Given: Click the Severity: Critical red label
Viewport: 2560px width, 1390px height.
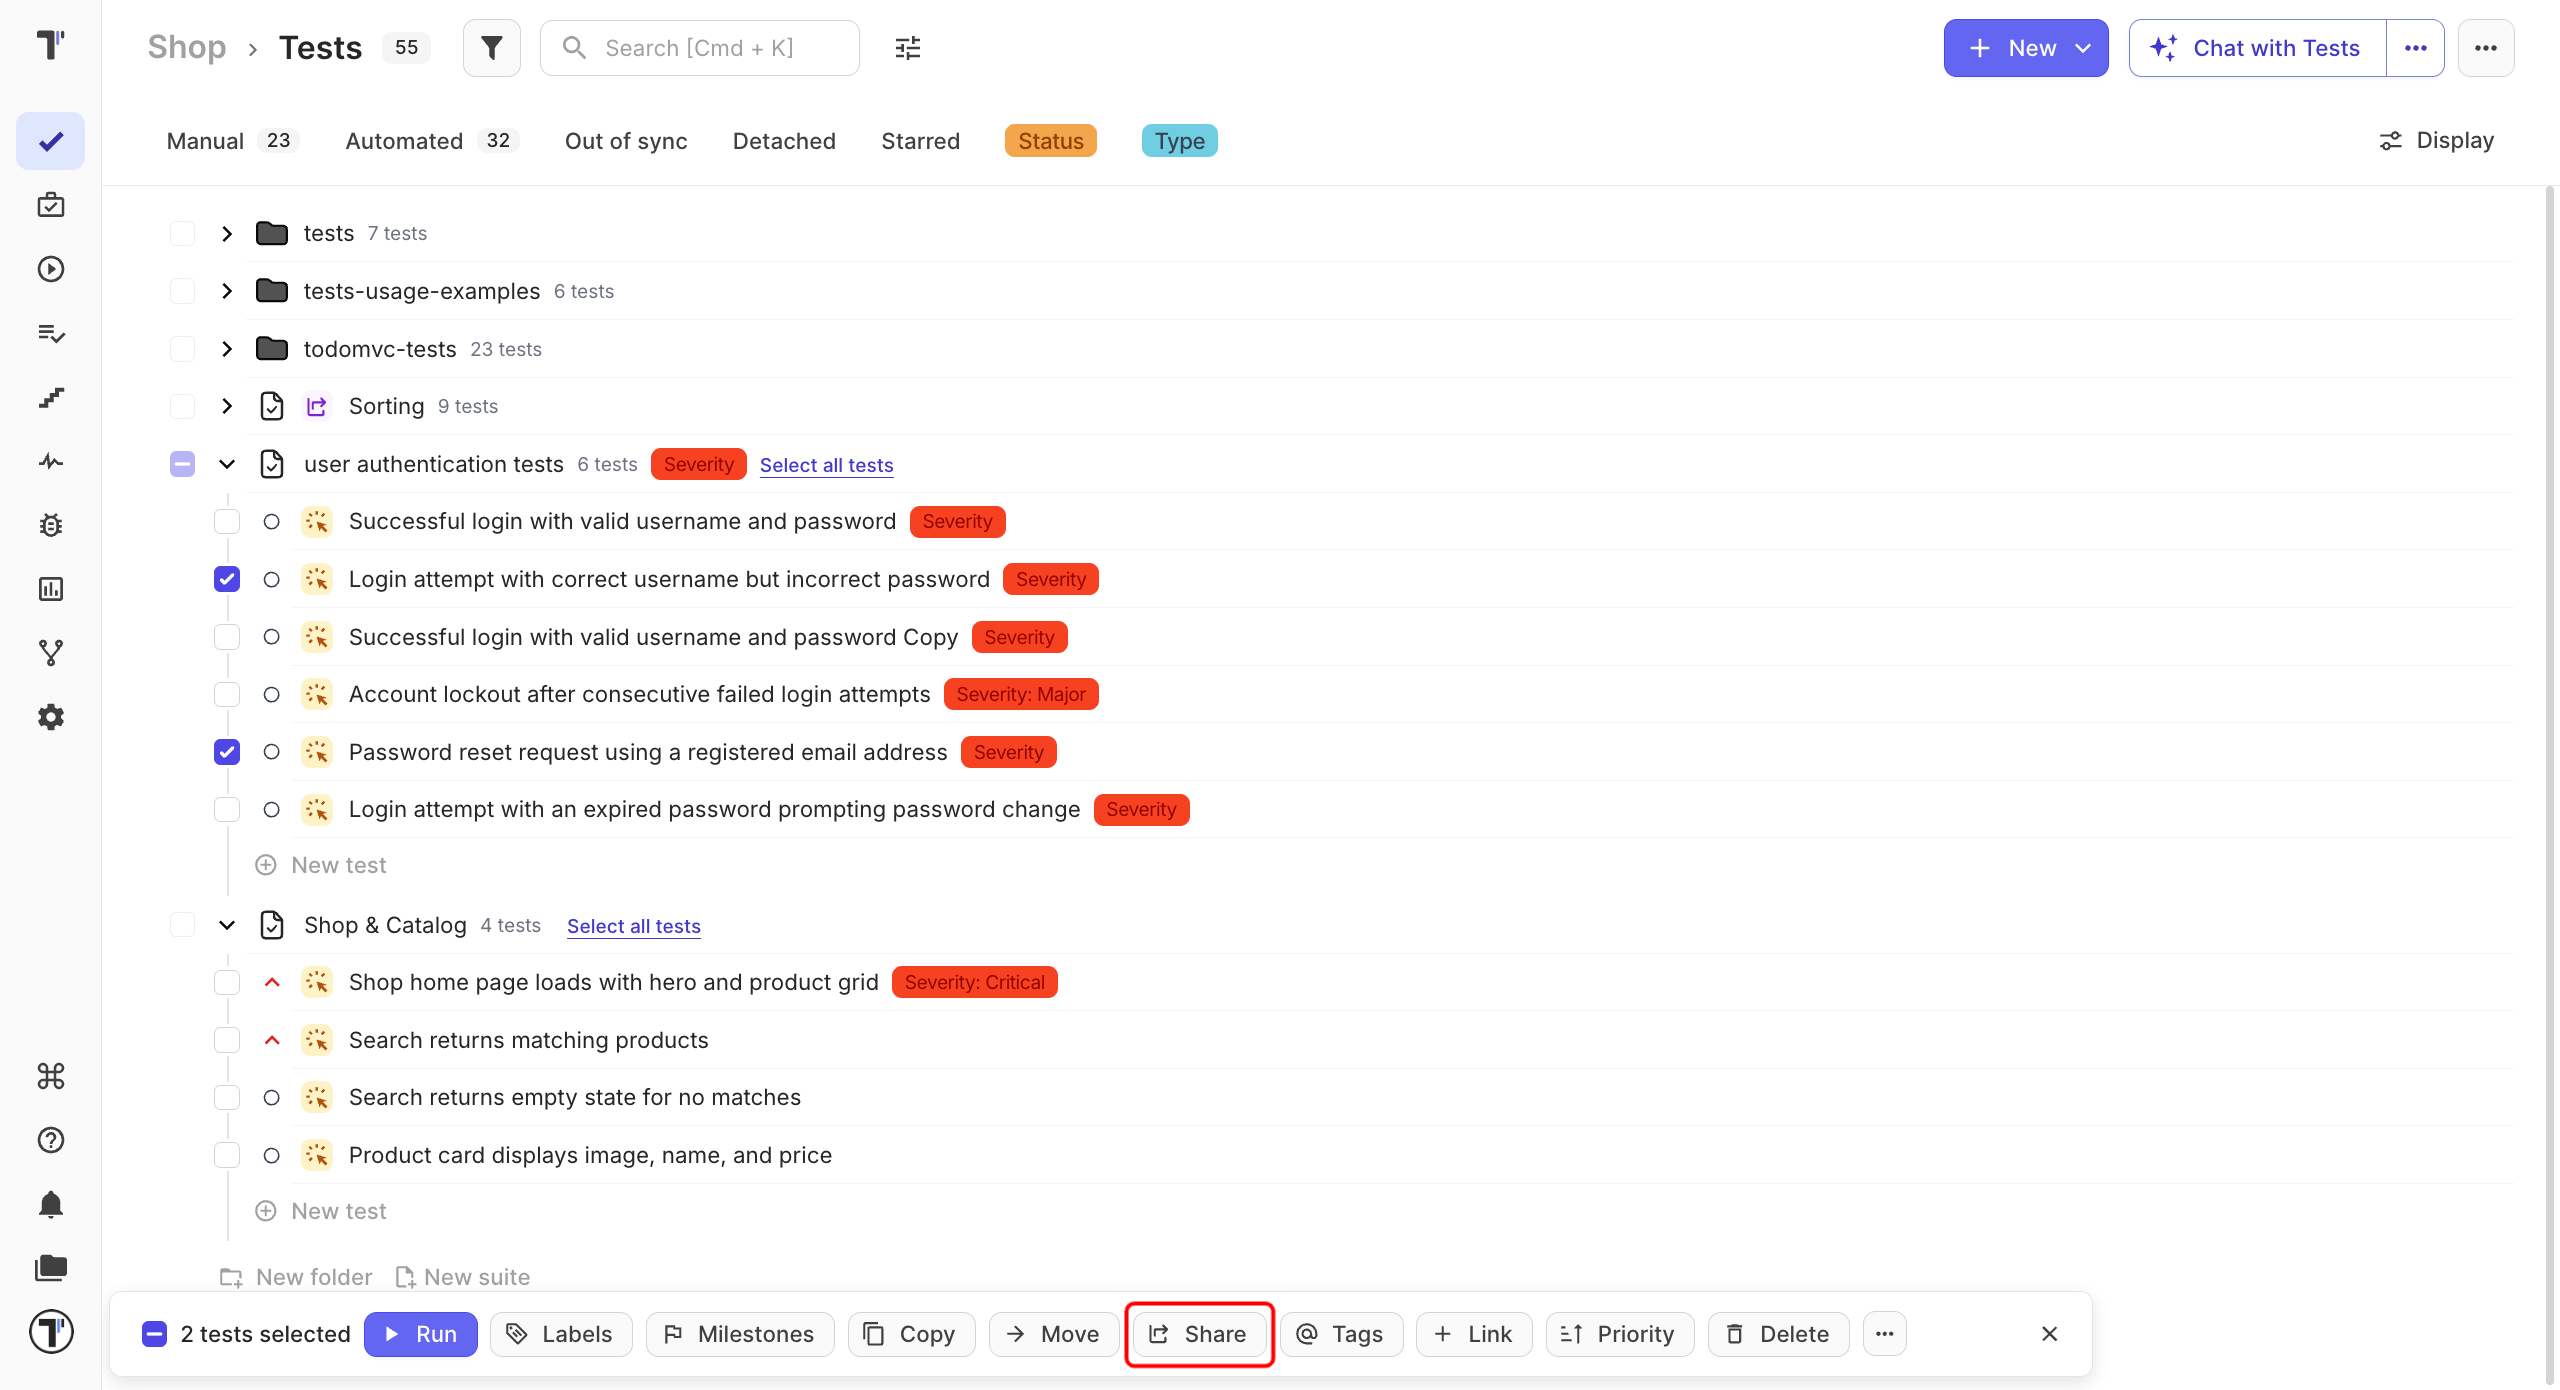Looking at the screenshot, I should (975, 983).
